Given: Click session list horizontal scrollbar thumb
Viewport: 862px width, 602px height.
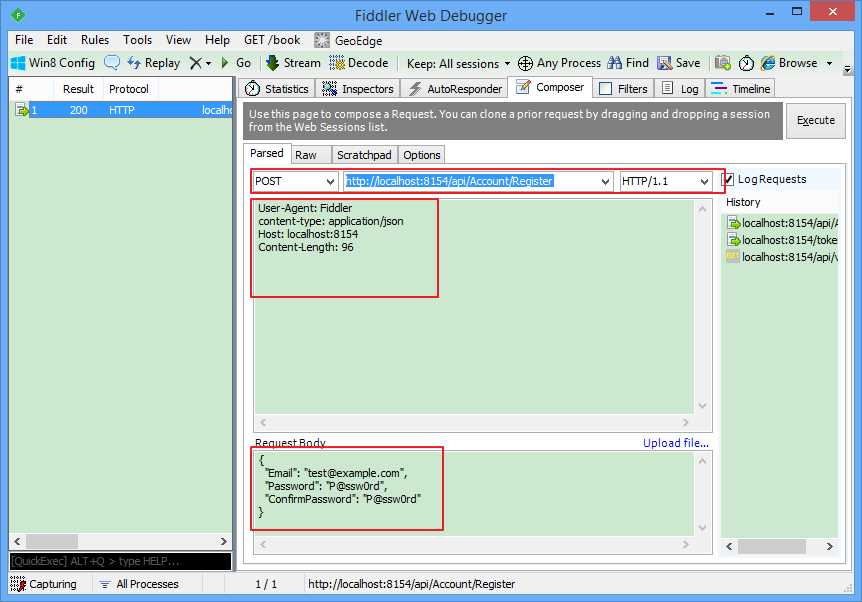Looking at the screenshot, I should click(52, 541).
